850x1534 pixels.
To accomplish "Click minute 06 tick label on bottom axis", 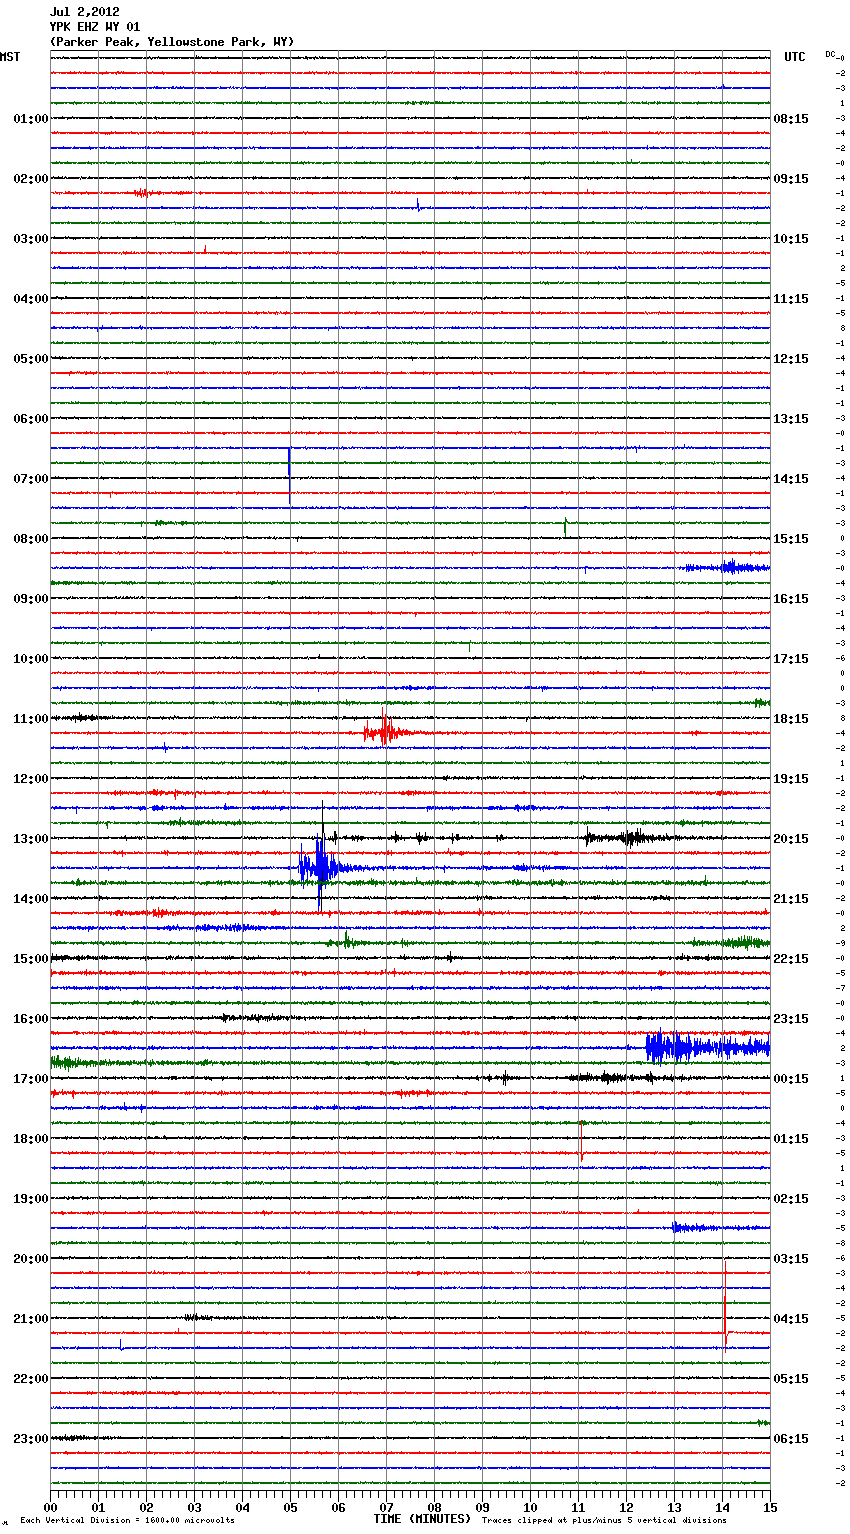I will pos(338,1507).
